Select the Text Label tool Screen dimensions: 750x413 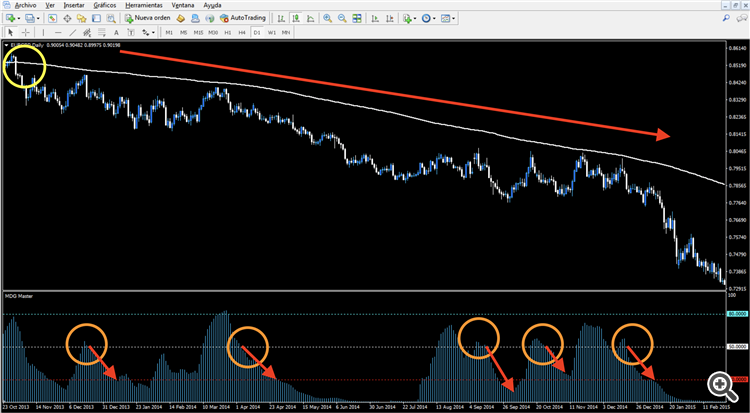131,33
